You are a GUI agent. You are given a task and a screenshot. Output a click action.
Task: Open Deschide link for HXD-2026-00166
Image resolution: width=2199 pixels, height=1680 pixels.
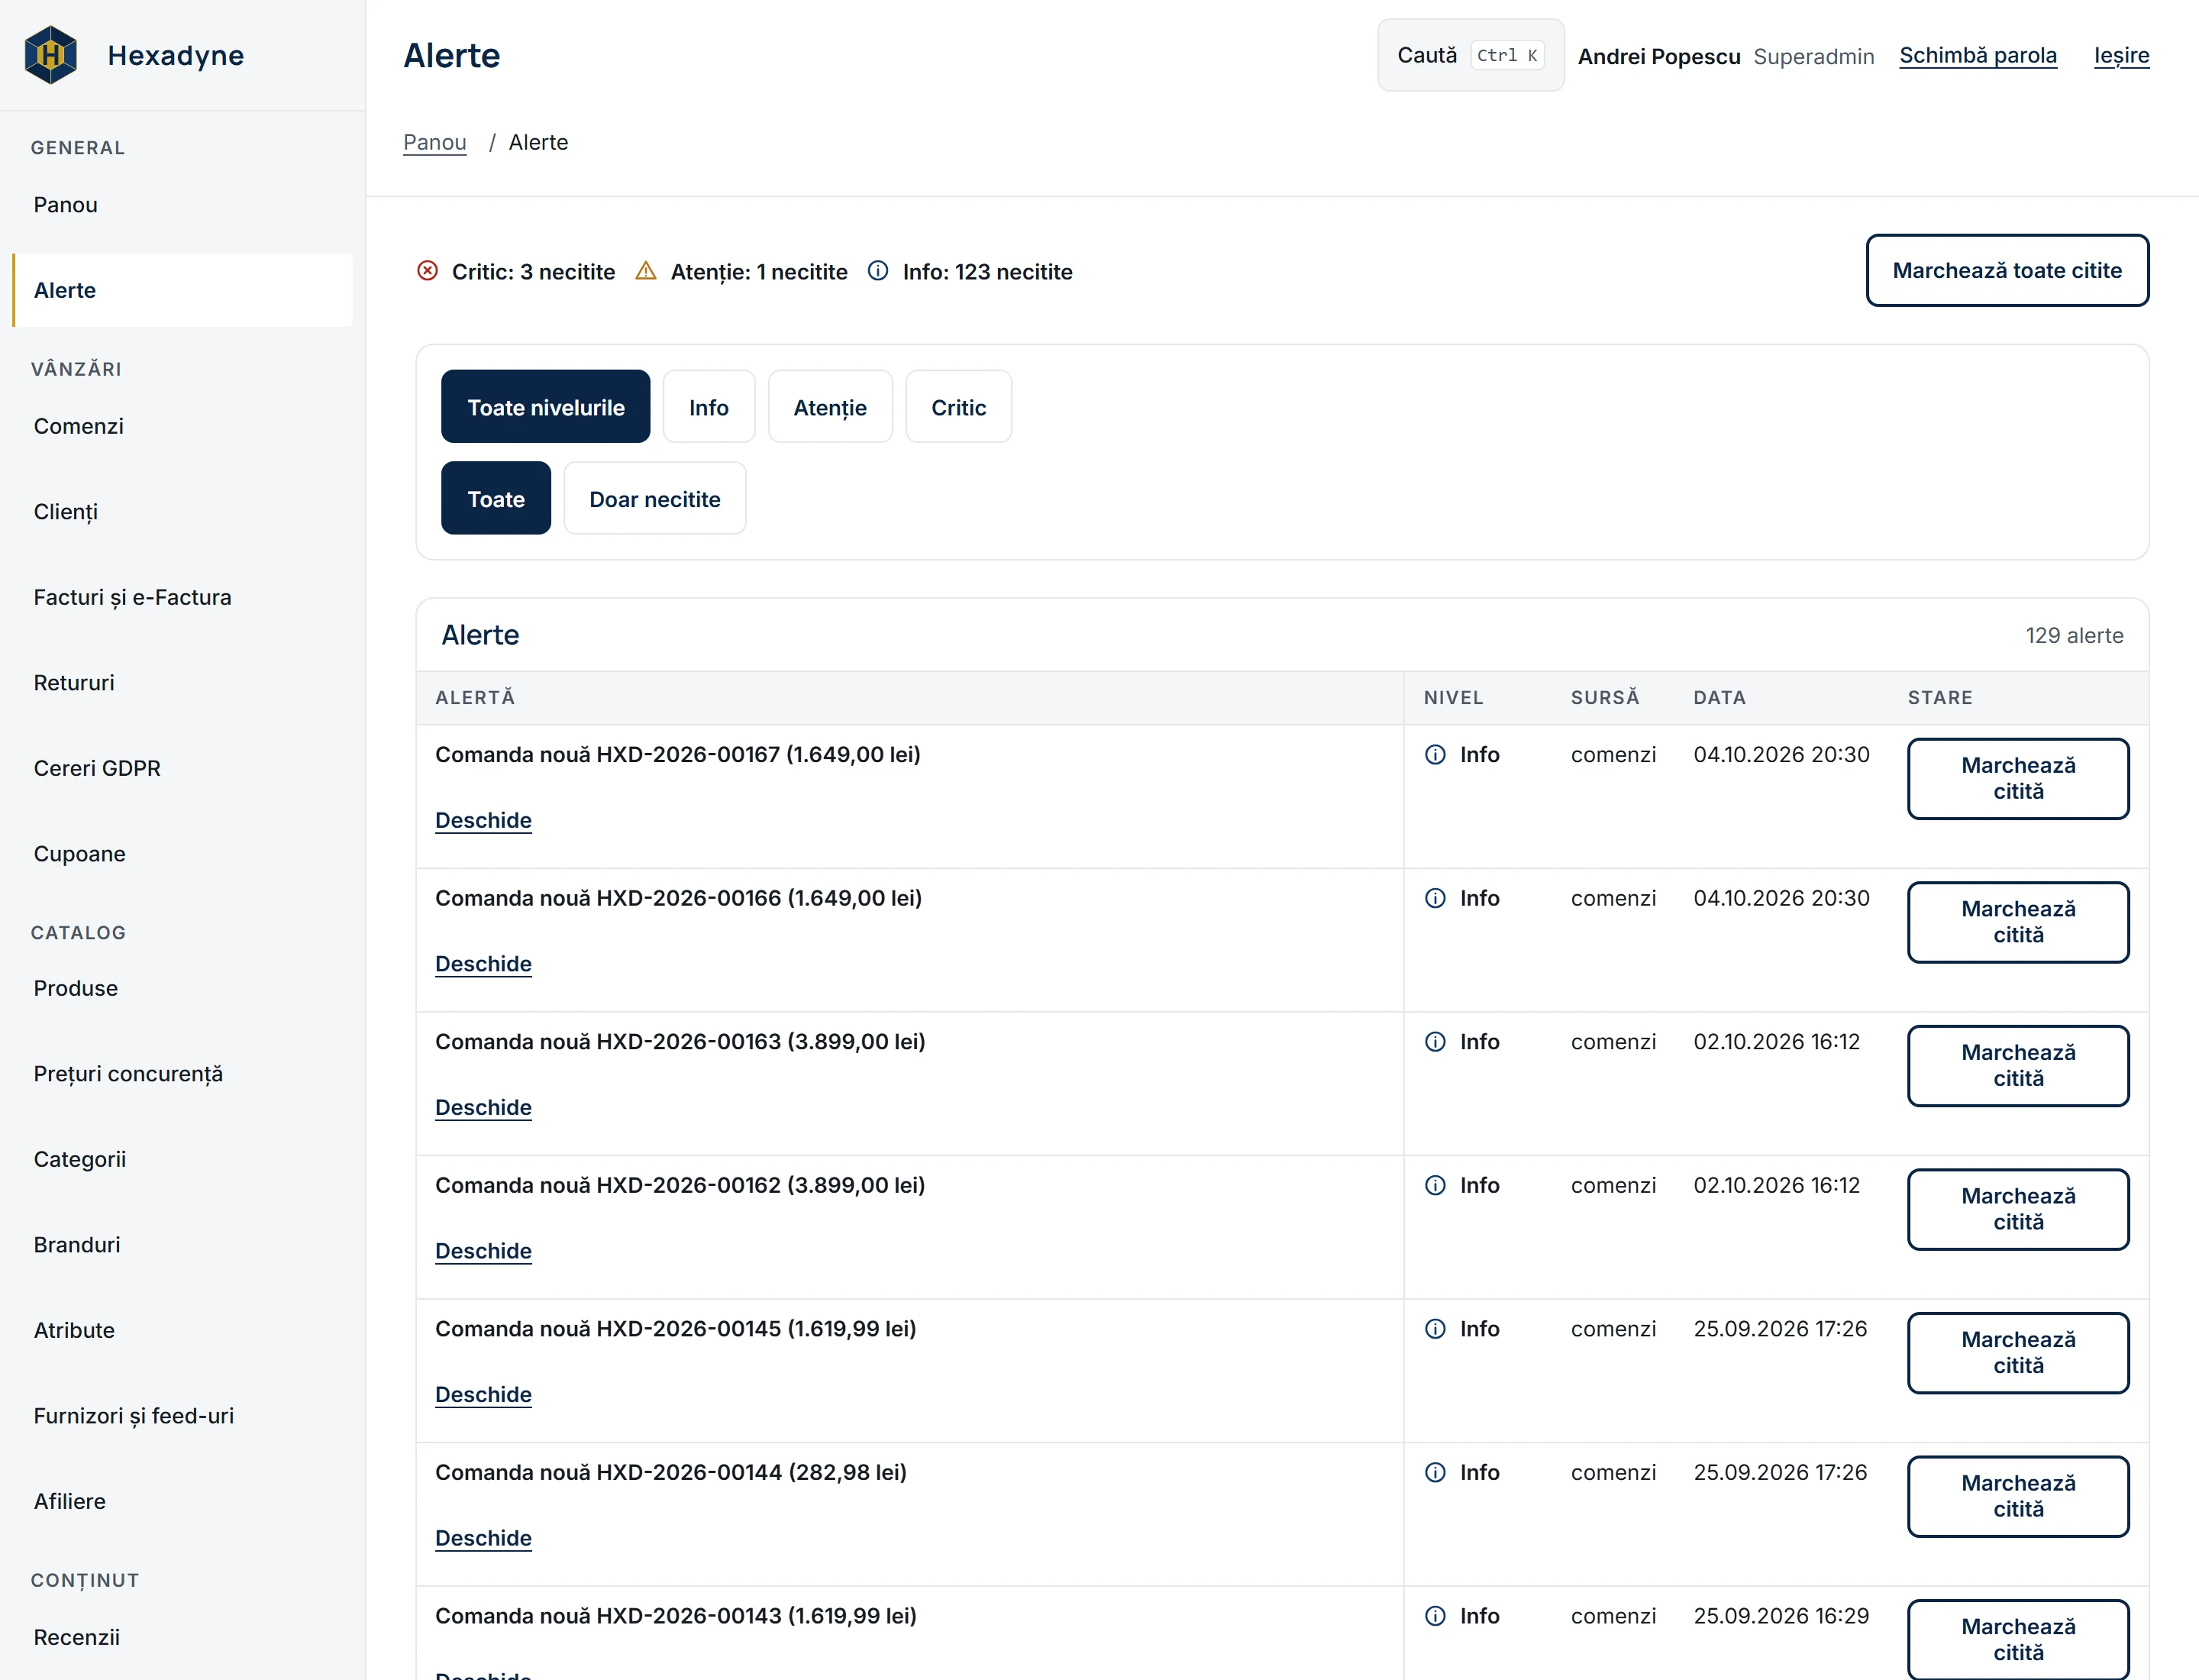coord(483,964)
